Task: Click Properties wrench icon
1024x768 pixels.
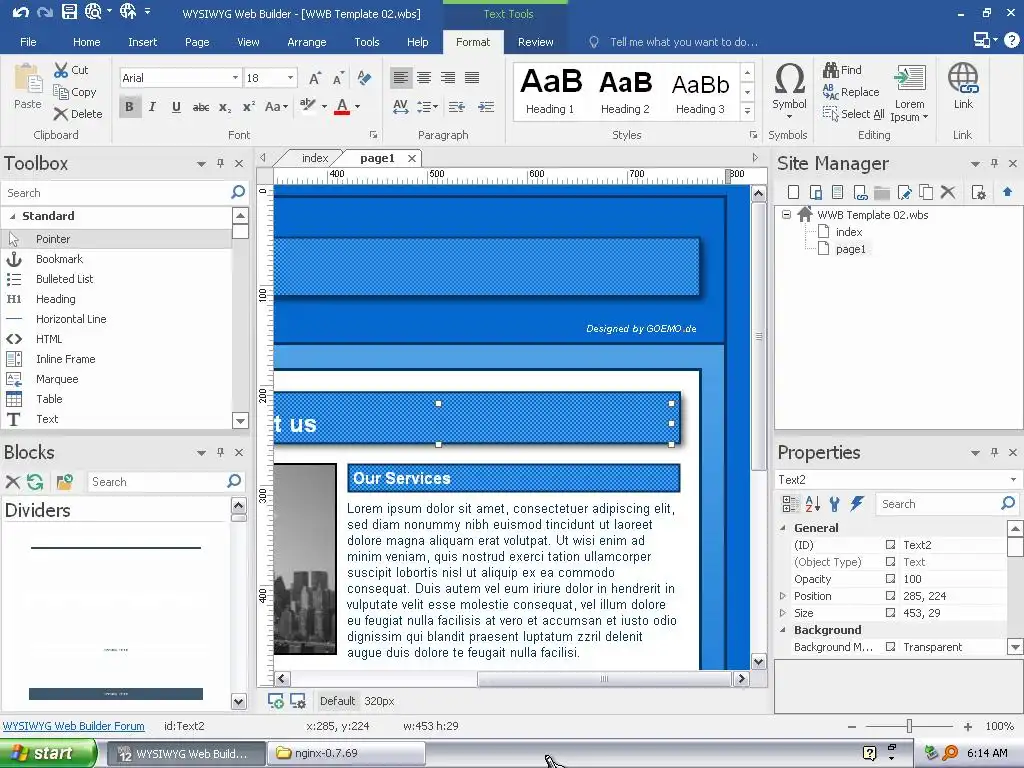Action: point(835,504)
